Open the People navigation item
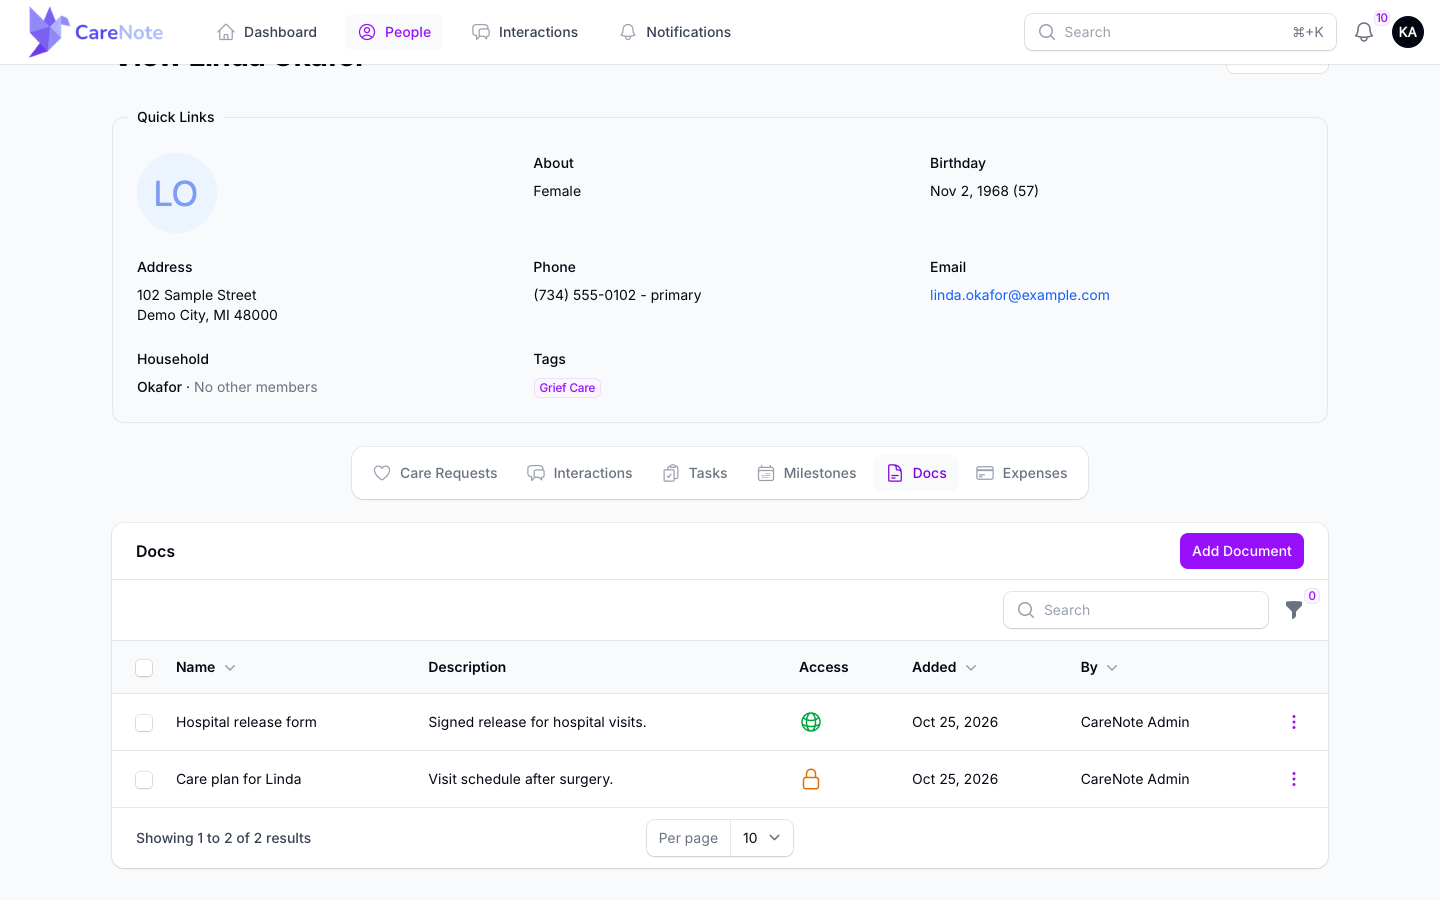The width and height of the screenshot is (1440, 900). (394, 32)
